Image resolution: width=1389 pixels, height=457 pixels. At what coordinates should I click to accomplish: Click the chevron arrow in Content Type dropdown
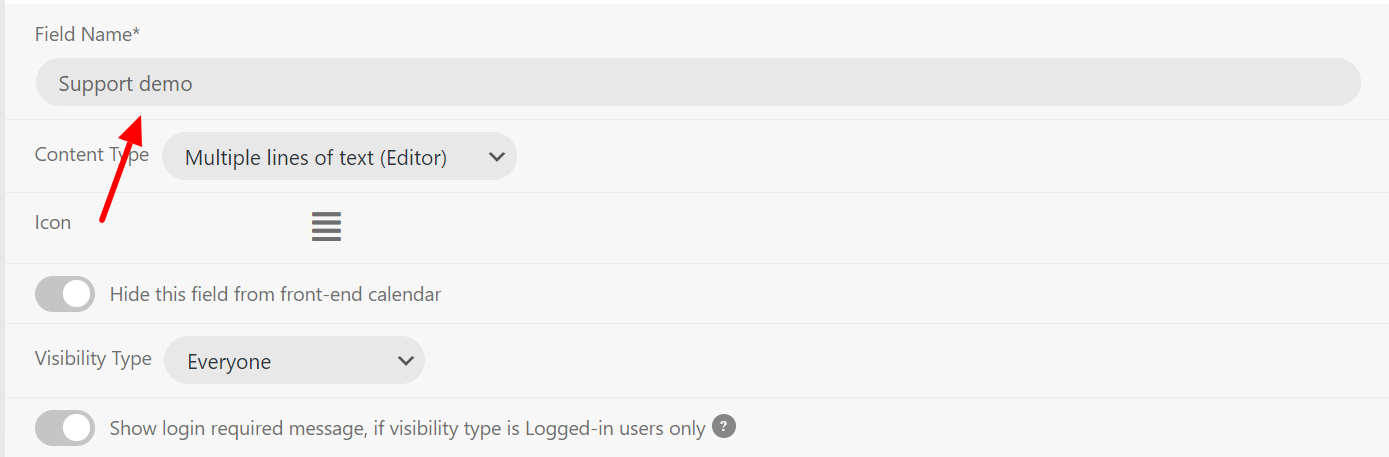pos(497,157)
